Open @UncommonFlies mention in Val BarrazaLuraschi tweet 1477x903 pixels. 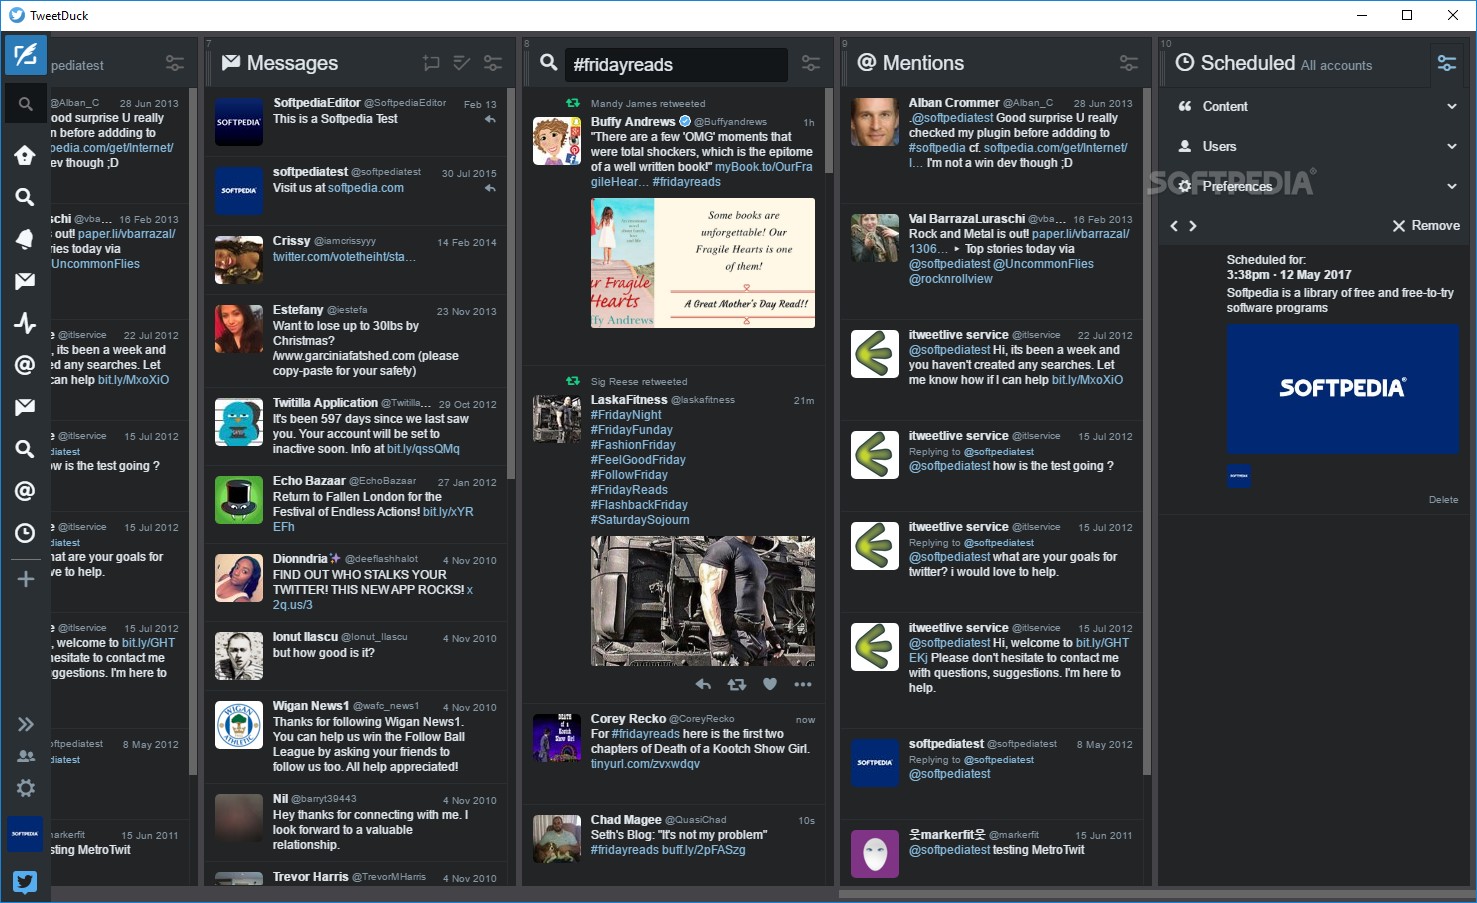[1043, 264]
